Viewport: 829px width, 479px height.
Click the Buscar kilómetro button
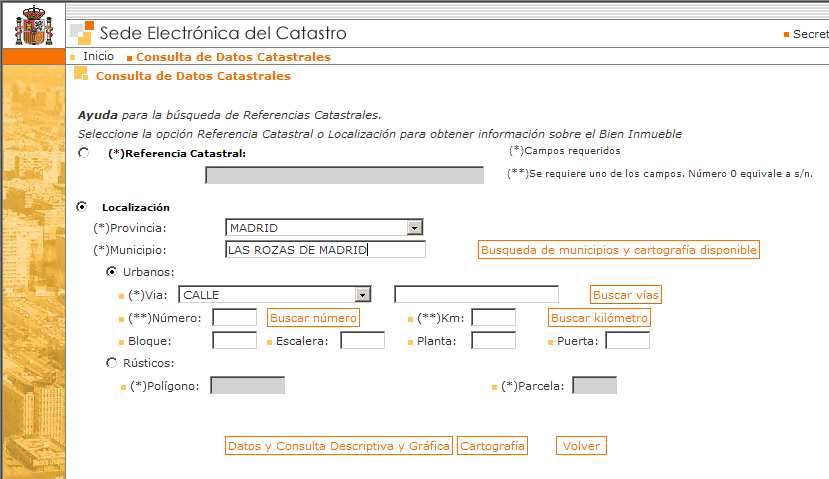click(599, 318)
